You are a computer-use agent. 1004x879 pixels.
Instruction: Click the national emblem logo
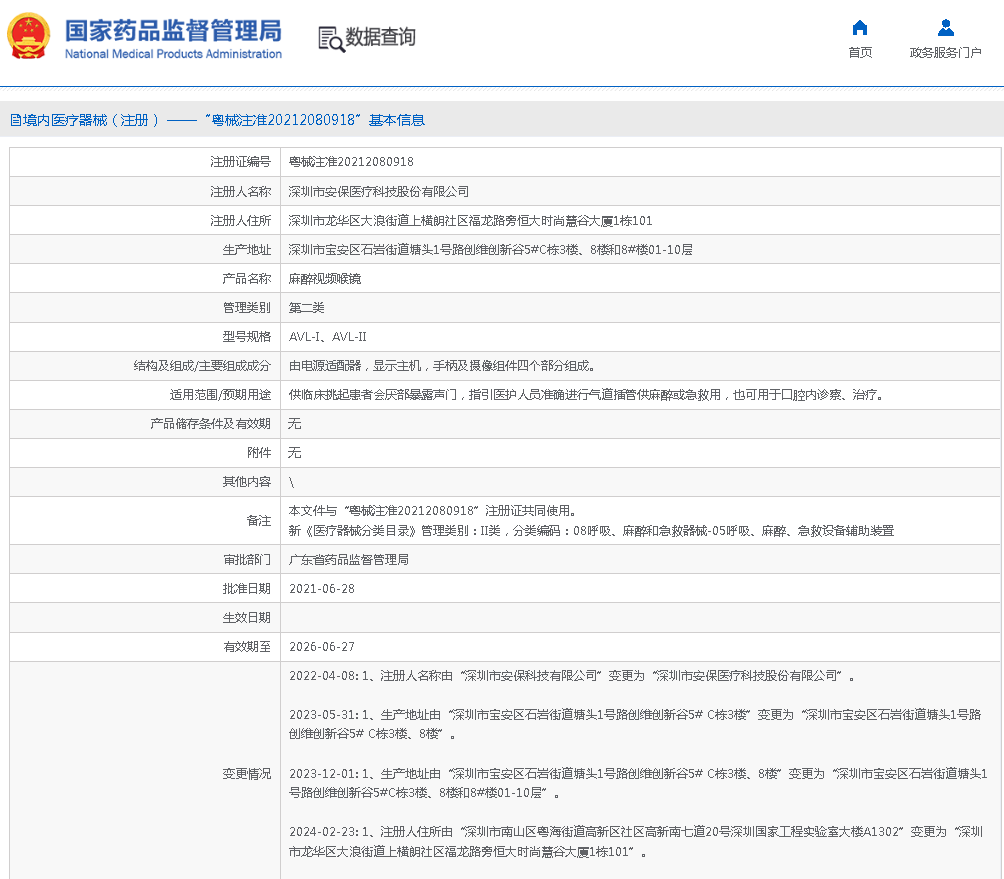[29, 38]
